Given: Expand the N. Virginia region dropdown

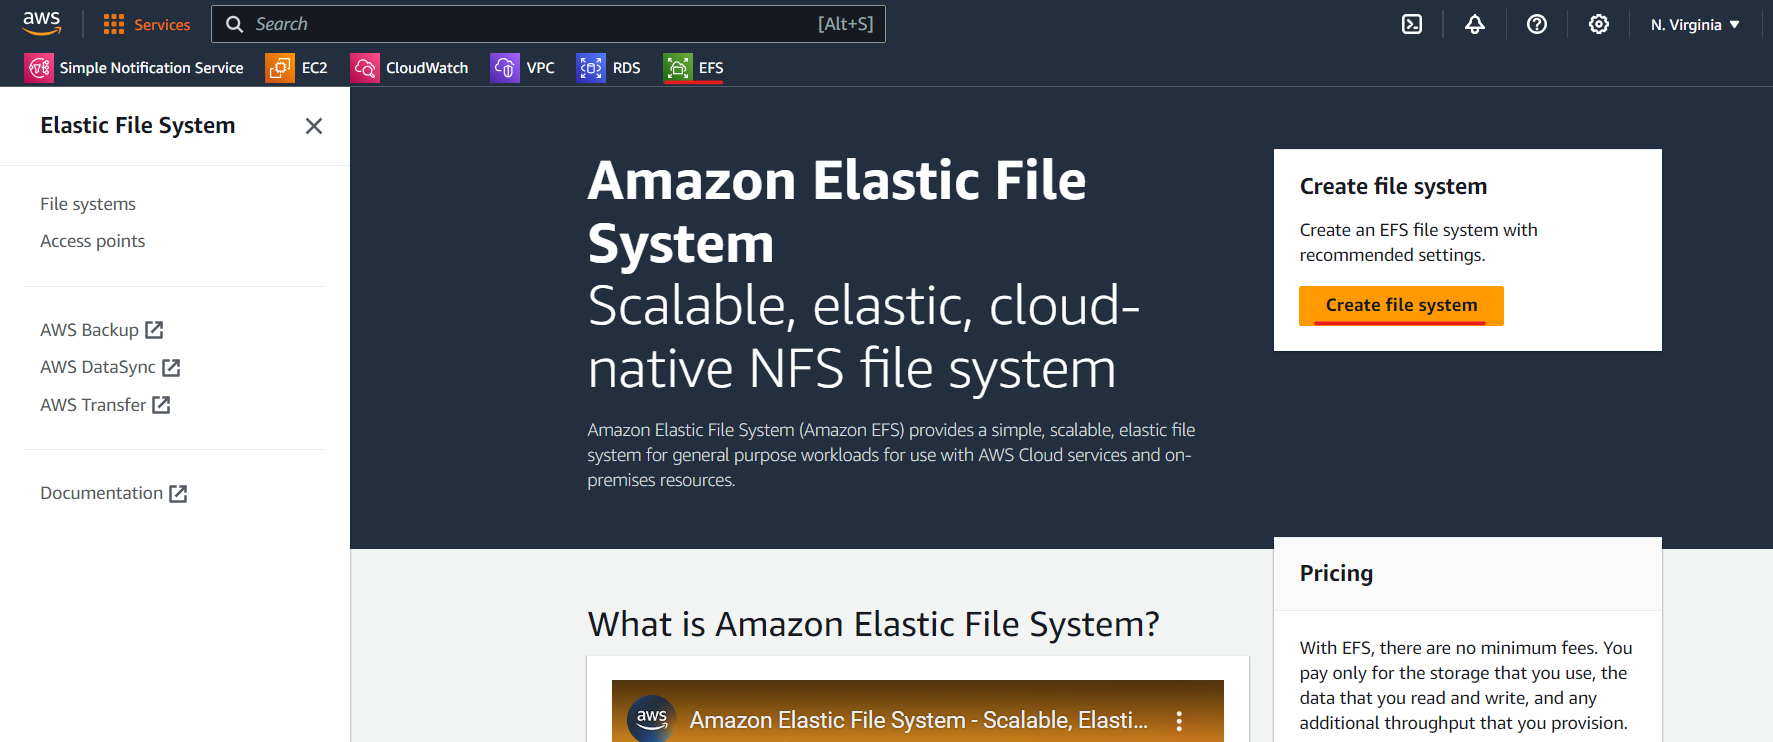Looking at the screenshot, I should pos(1696,25).
